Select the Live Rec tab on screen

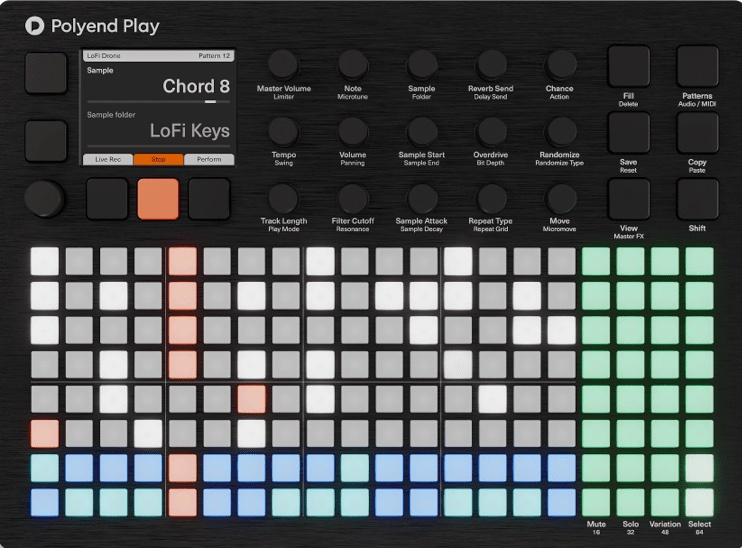pos(108,159)
